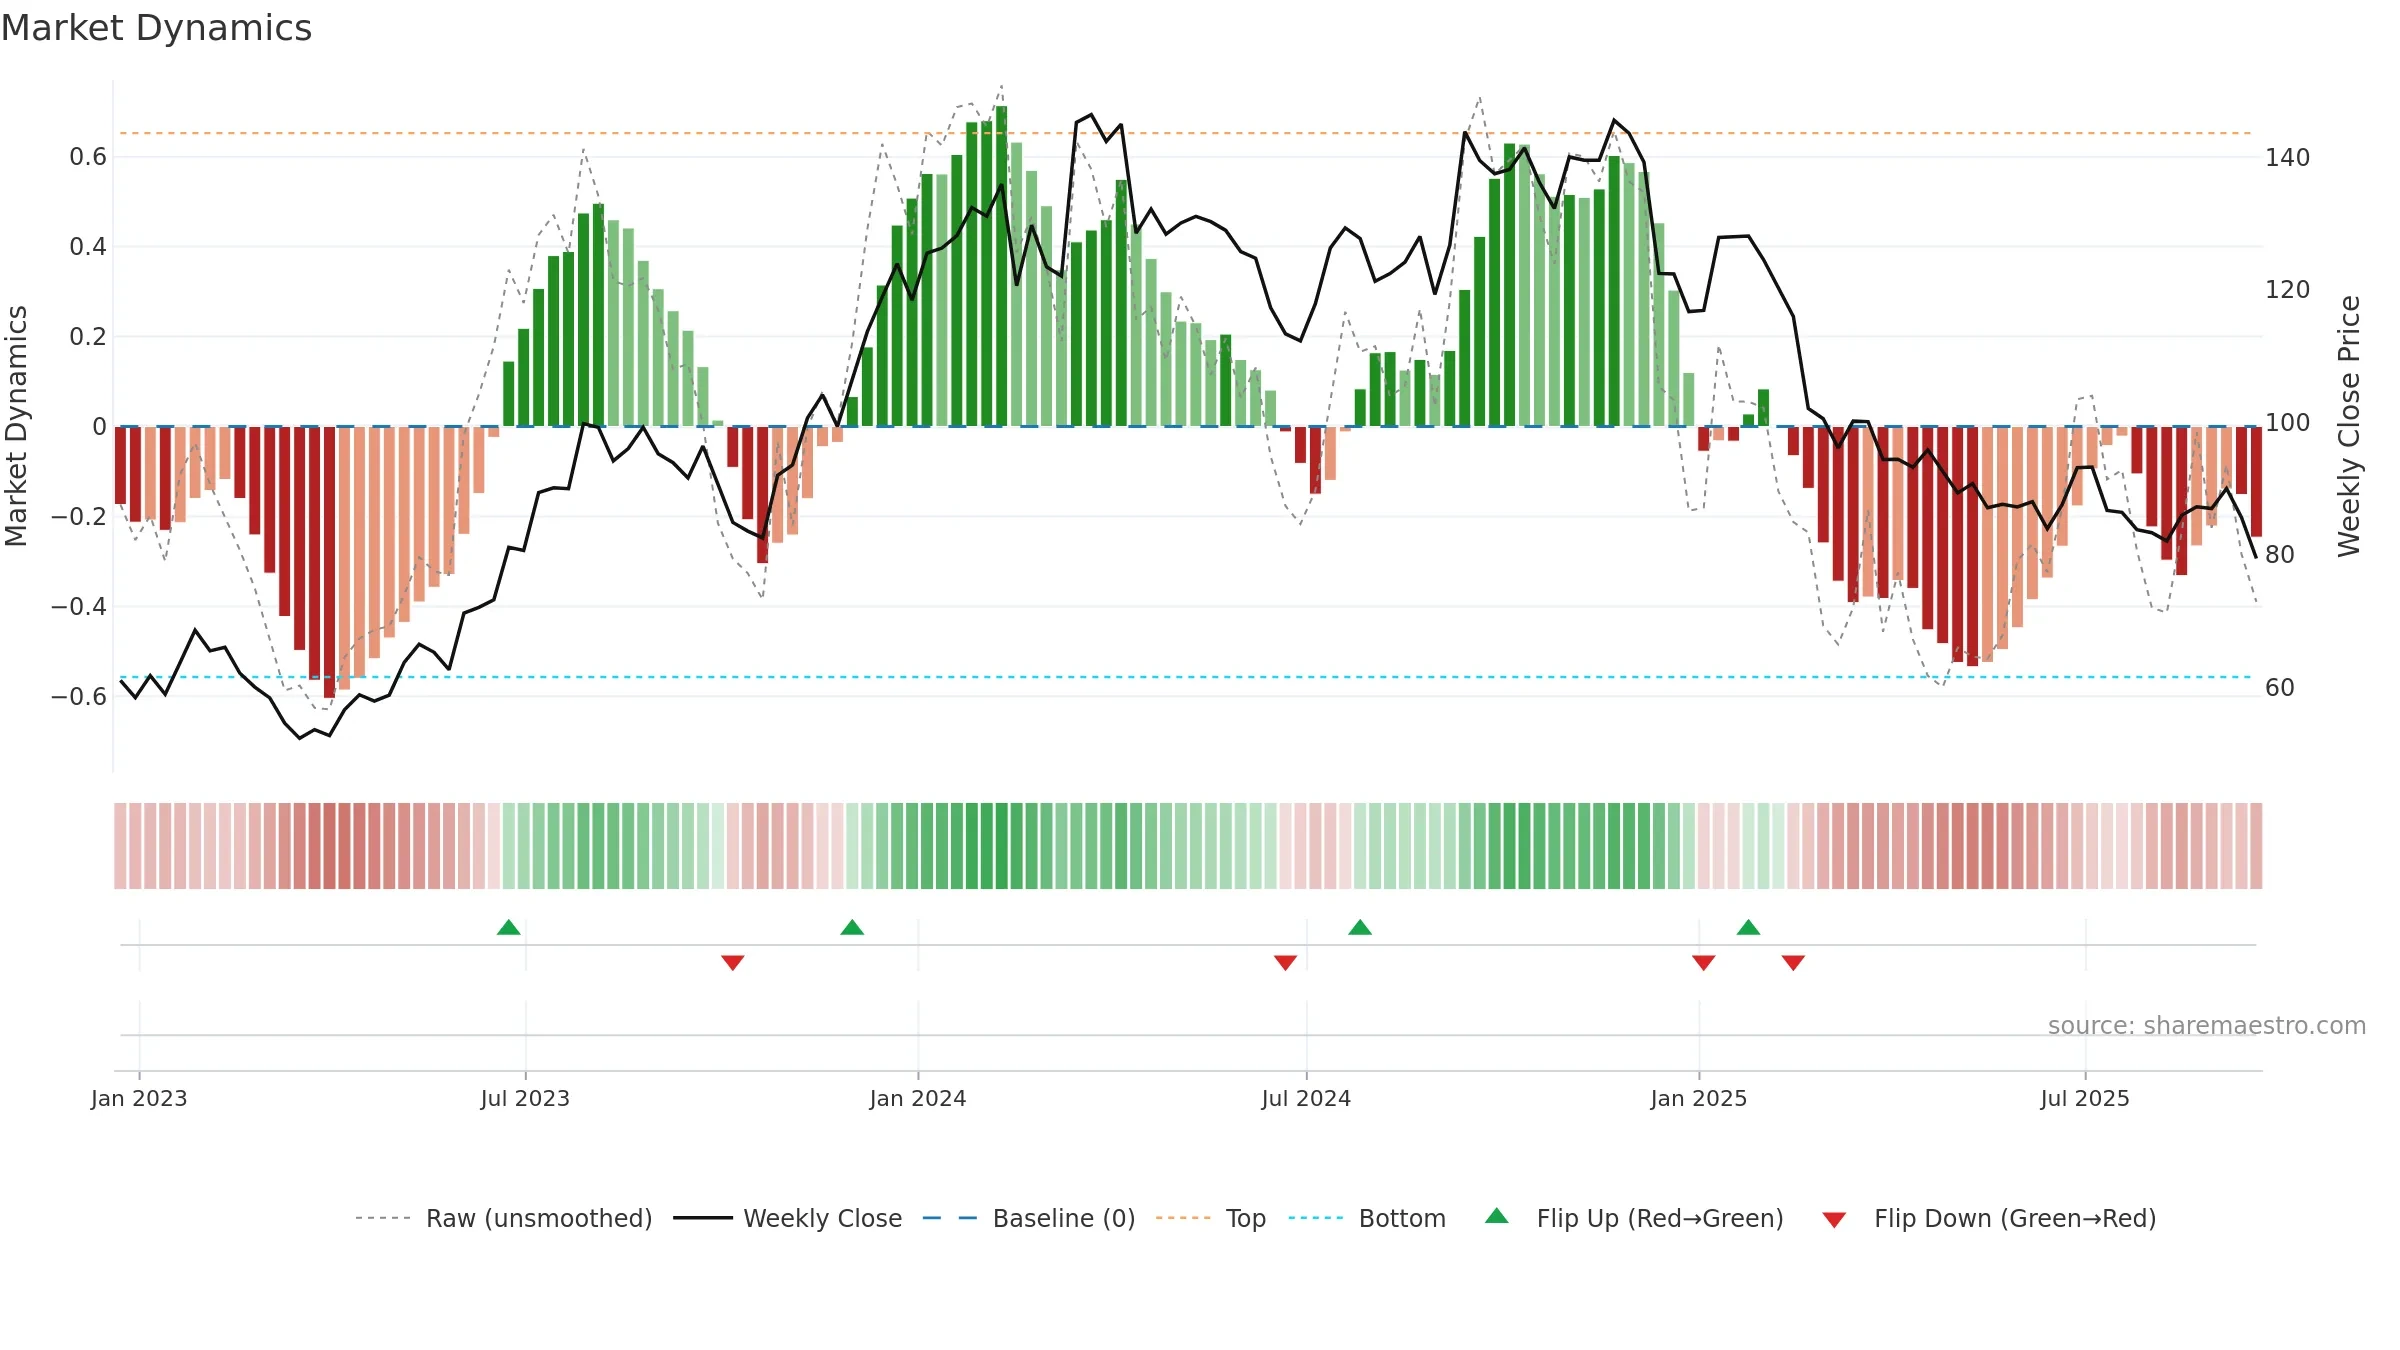The width and height of the screenshot is (2400, 1350).
Task: Click the '120' right axis price label
Action: 2288,289
